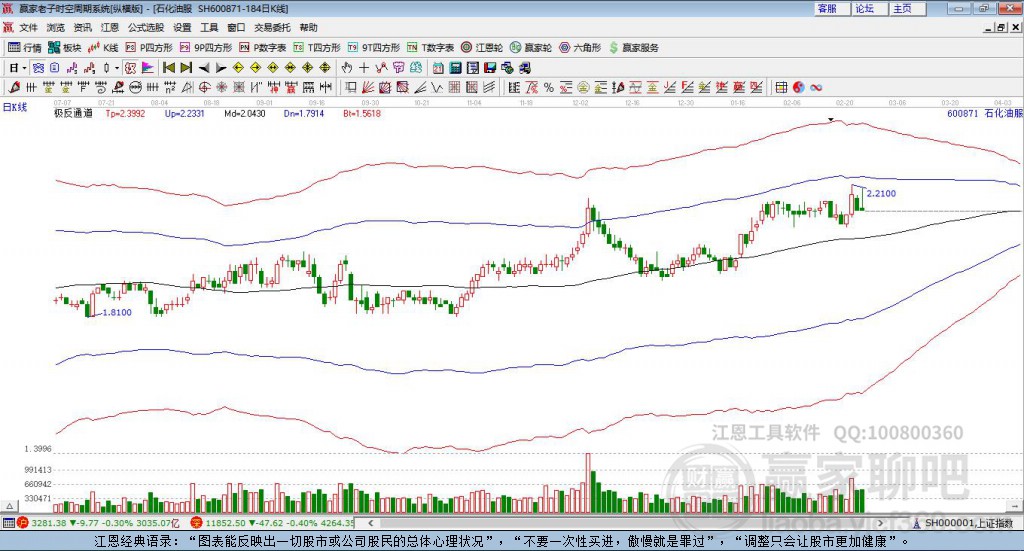Click the horizontal chart scrollbar track

click(625, 523)
